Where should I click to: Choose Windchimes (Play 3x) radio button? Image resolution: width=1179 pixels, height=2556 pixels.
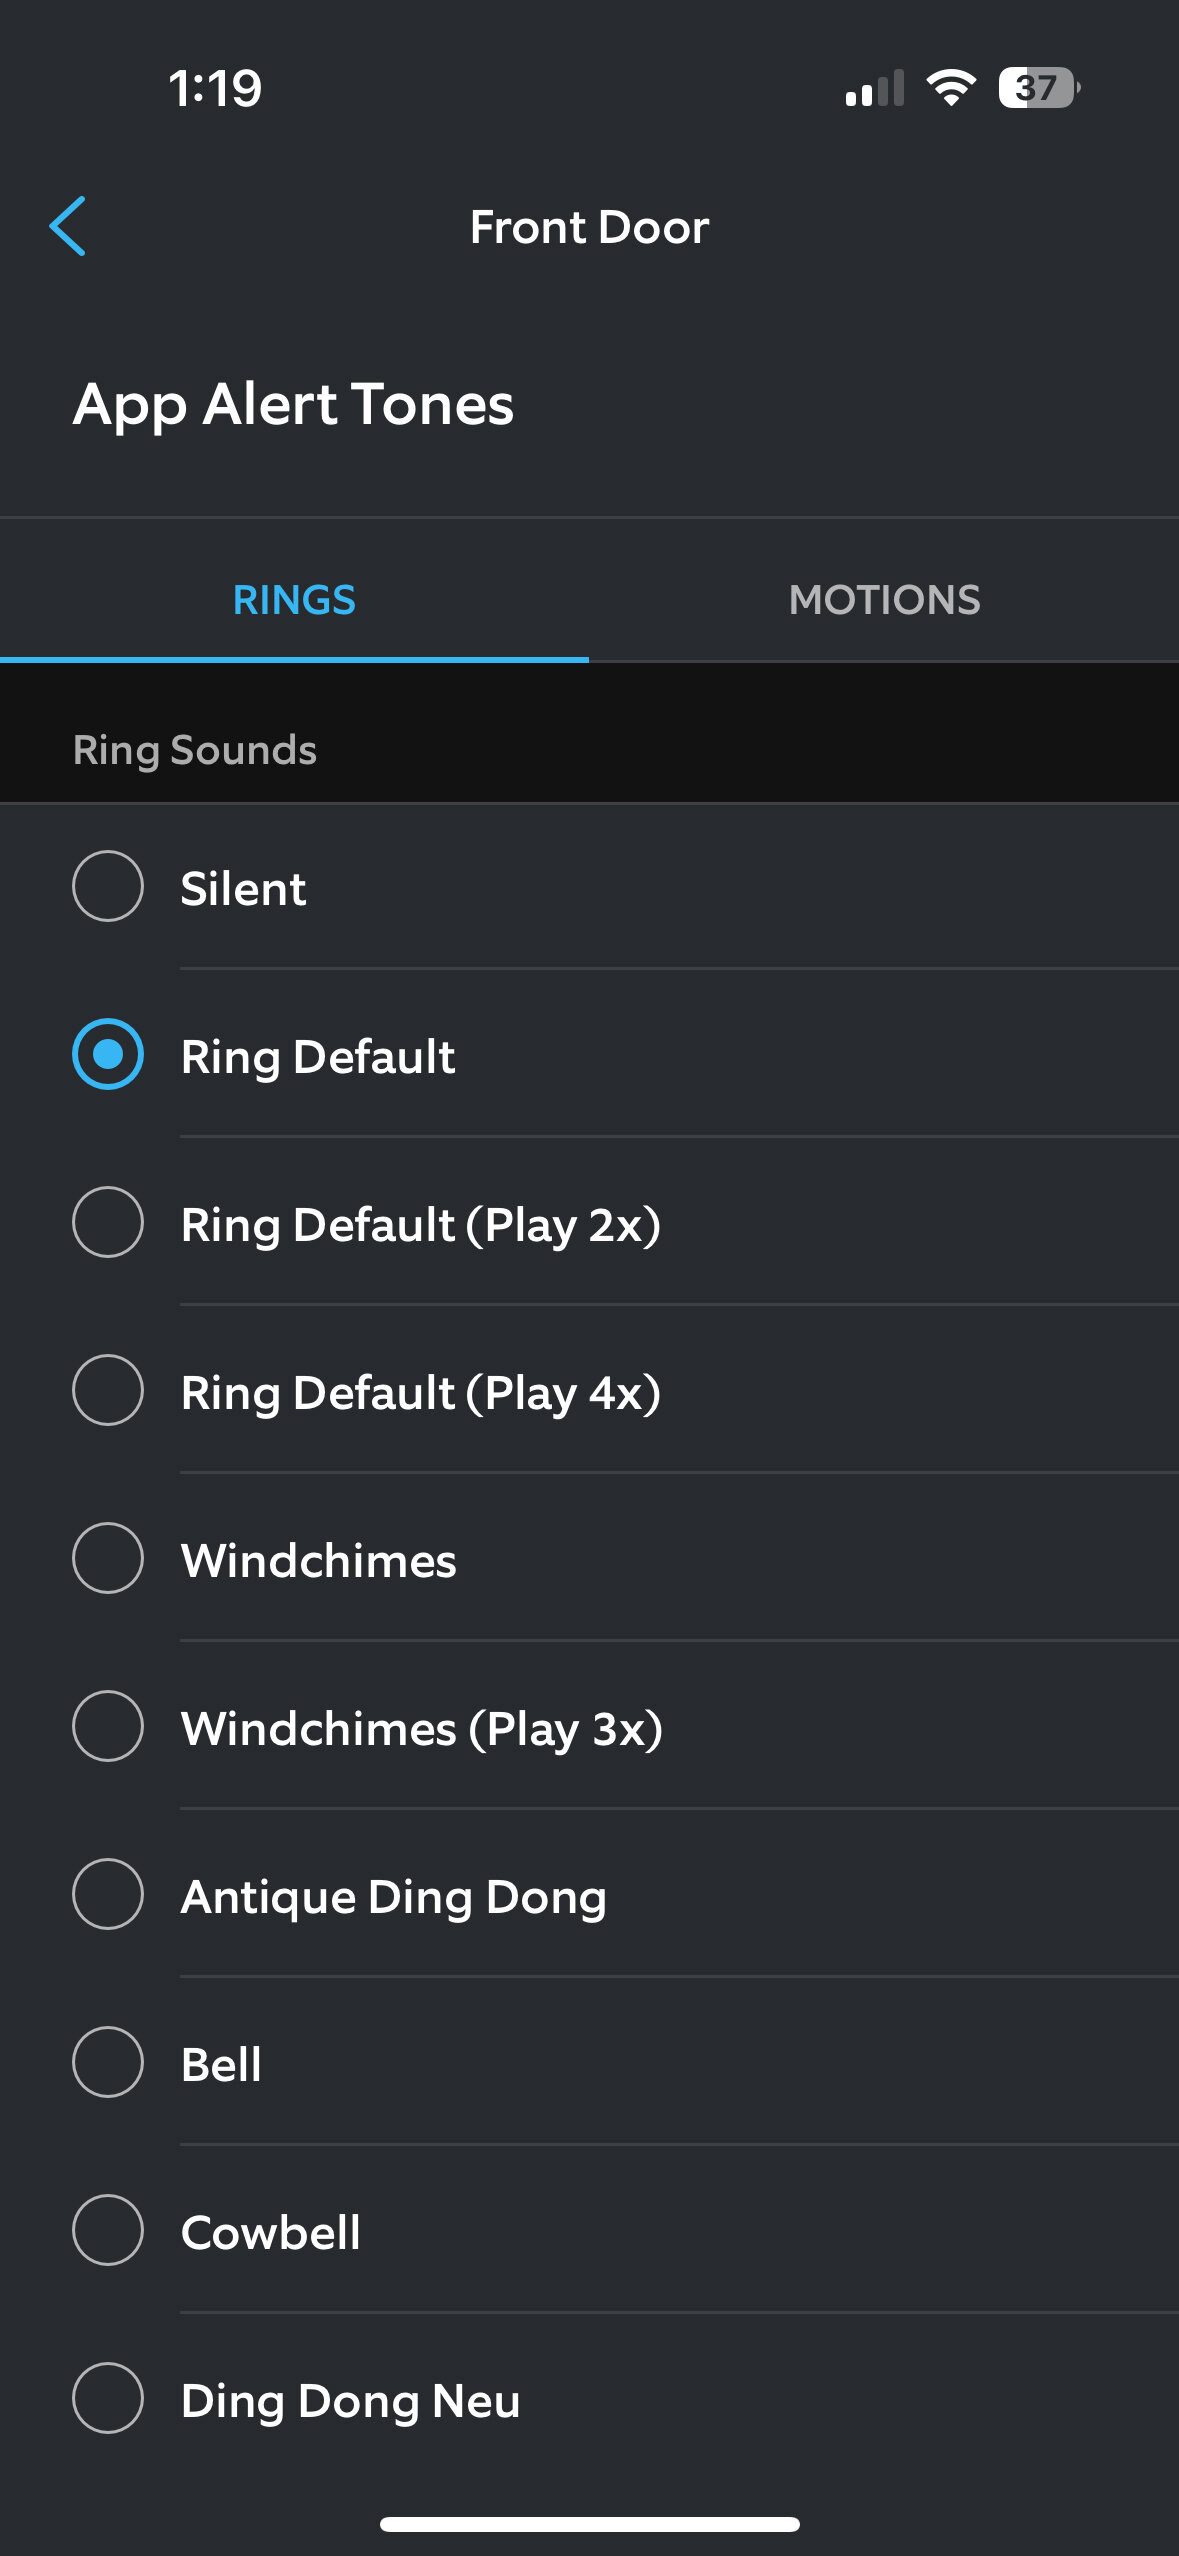[108, 1726]
